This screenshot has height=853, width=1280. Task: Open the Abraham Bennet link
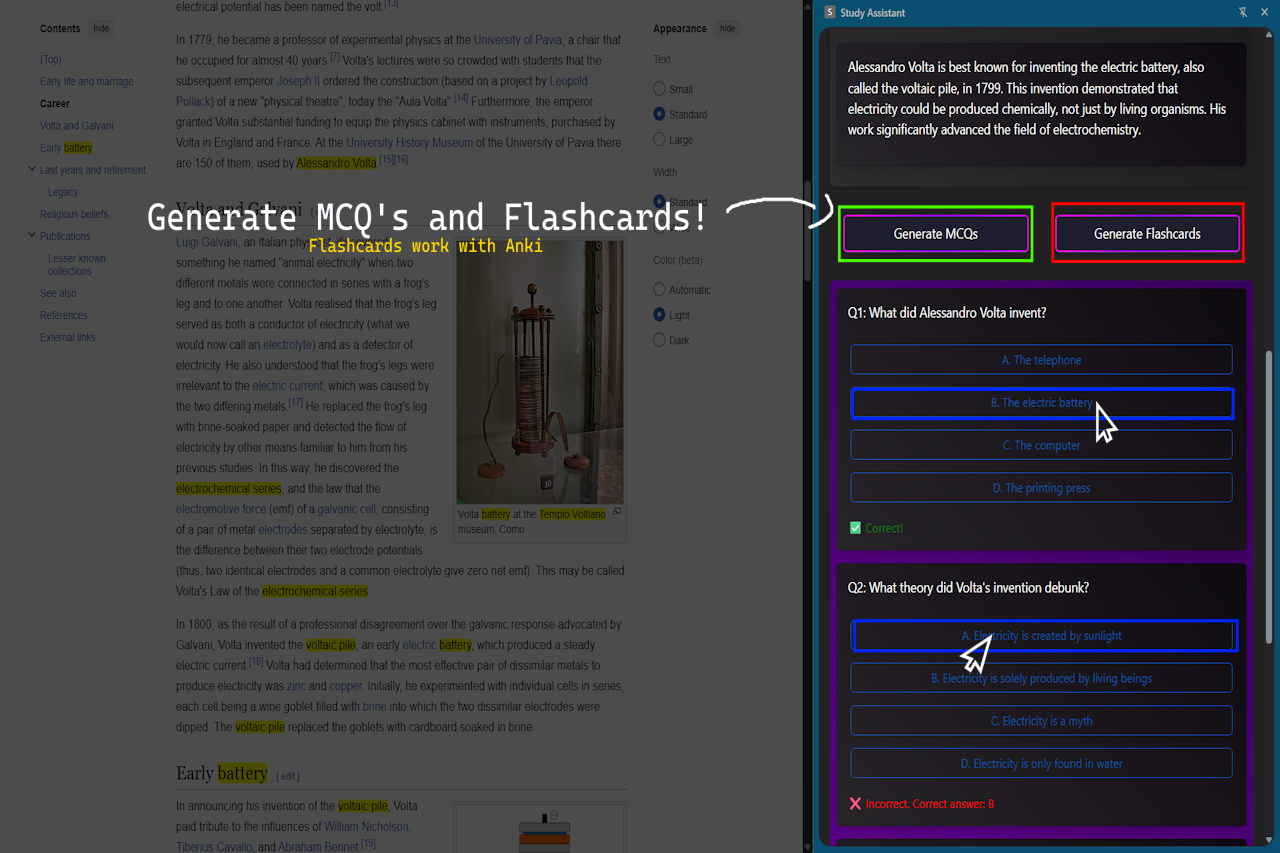tap(318, 848)
